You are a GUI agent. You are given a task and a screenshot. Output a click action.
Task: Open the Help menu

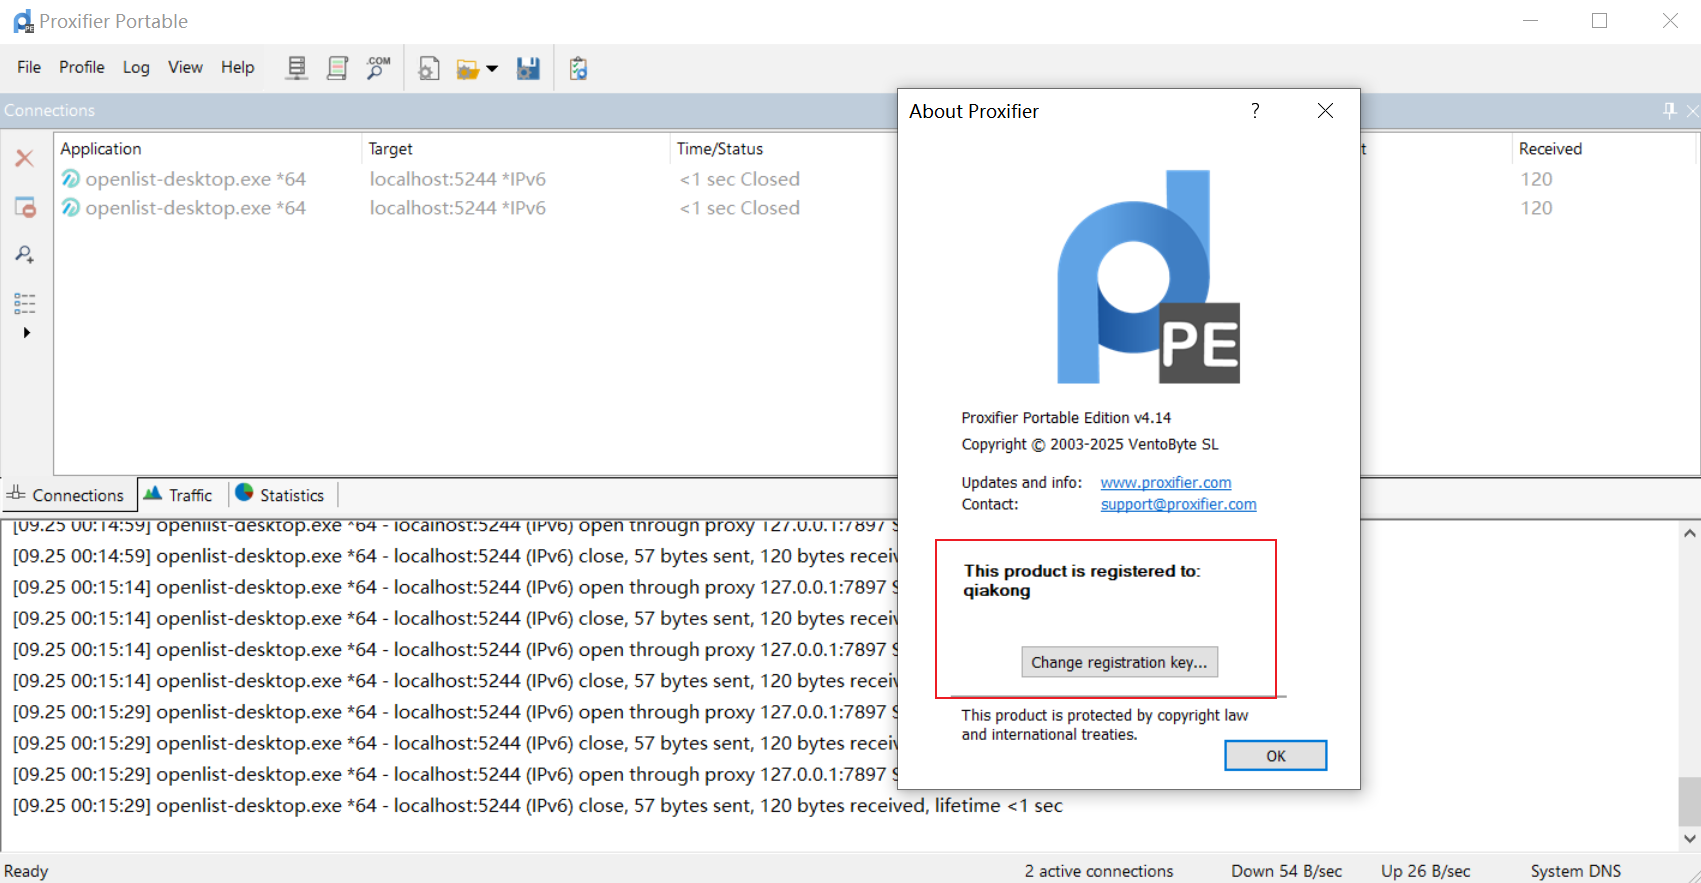tap(238, 67)
